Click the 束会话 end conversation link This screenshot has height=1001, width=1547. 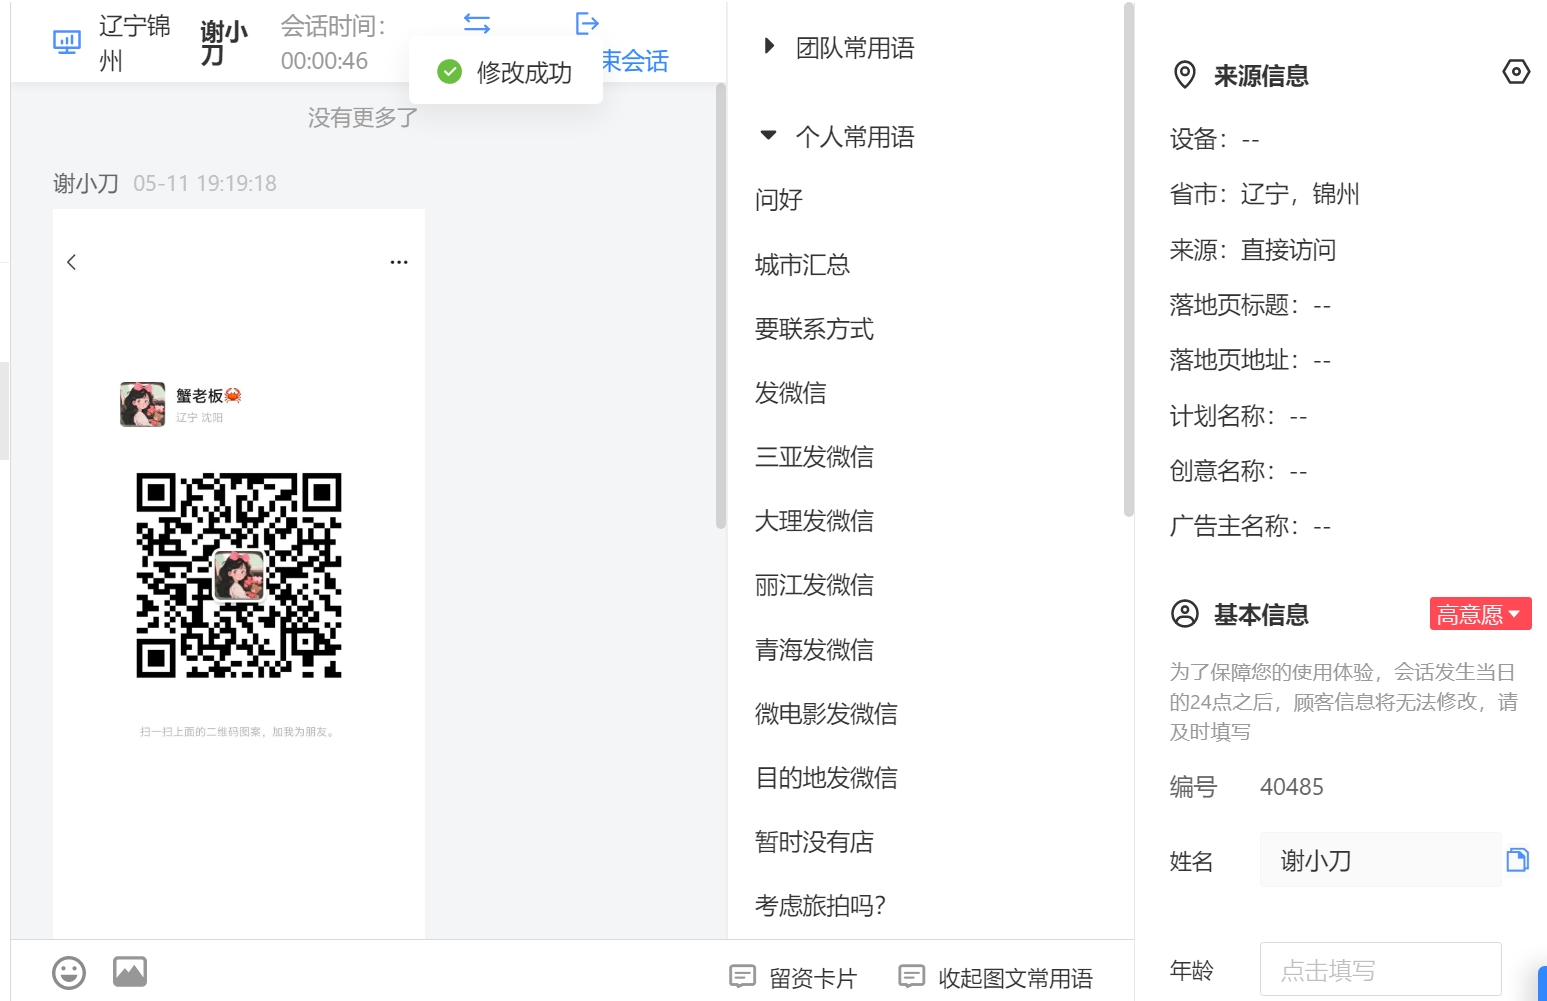click(x=636, y=61)
